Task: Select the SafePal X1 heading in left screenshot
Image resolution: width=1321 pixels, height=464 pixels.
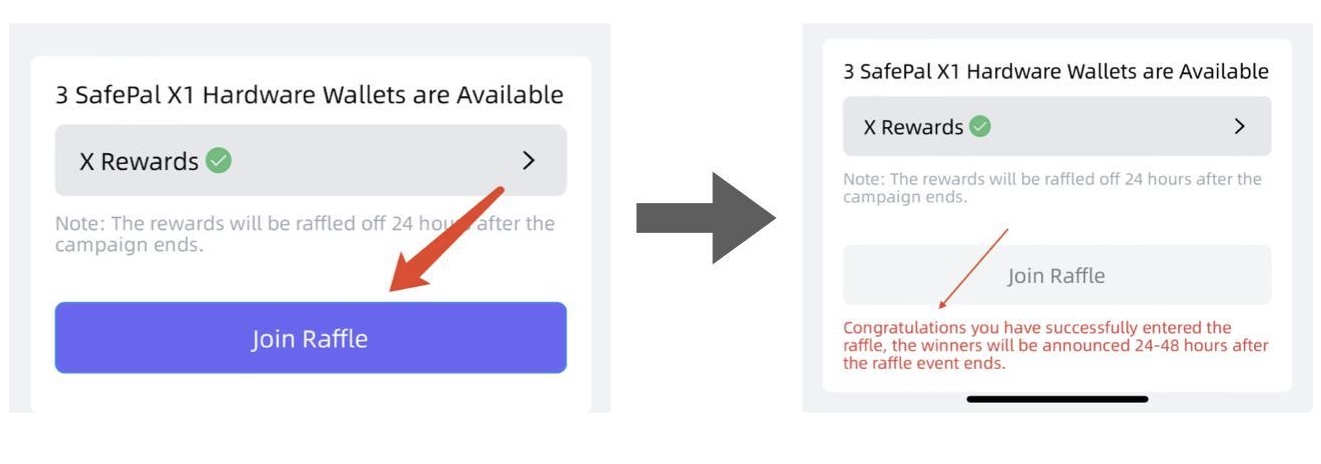Action: coord(309,95)
